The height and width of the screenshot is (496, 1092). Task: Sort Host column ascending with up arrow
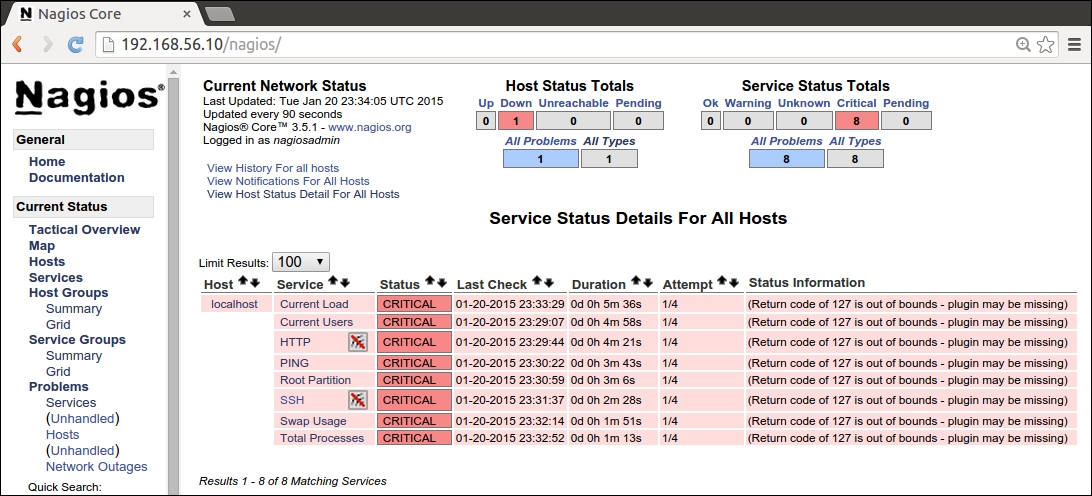point(242,283)
